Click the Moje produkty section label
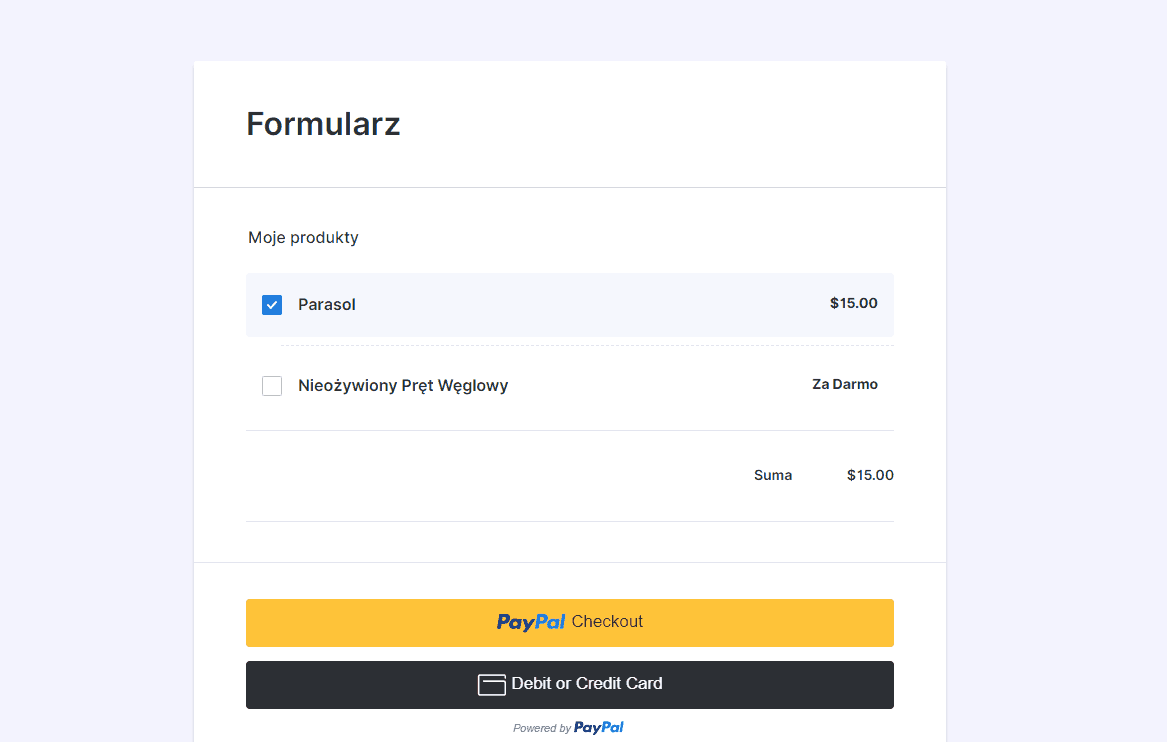Viewport: 1167px width, 742px height. pyautogui.click(x=303, y=238)
